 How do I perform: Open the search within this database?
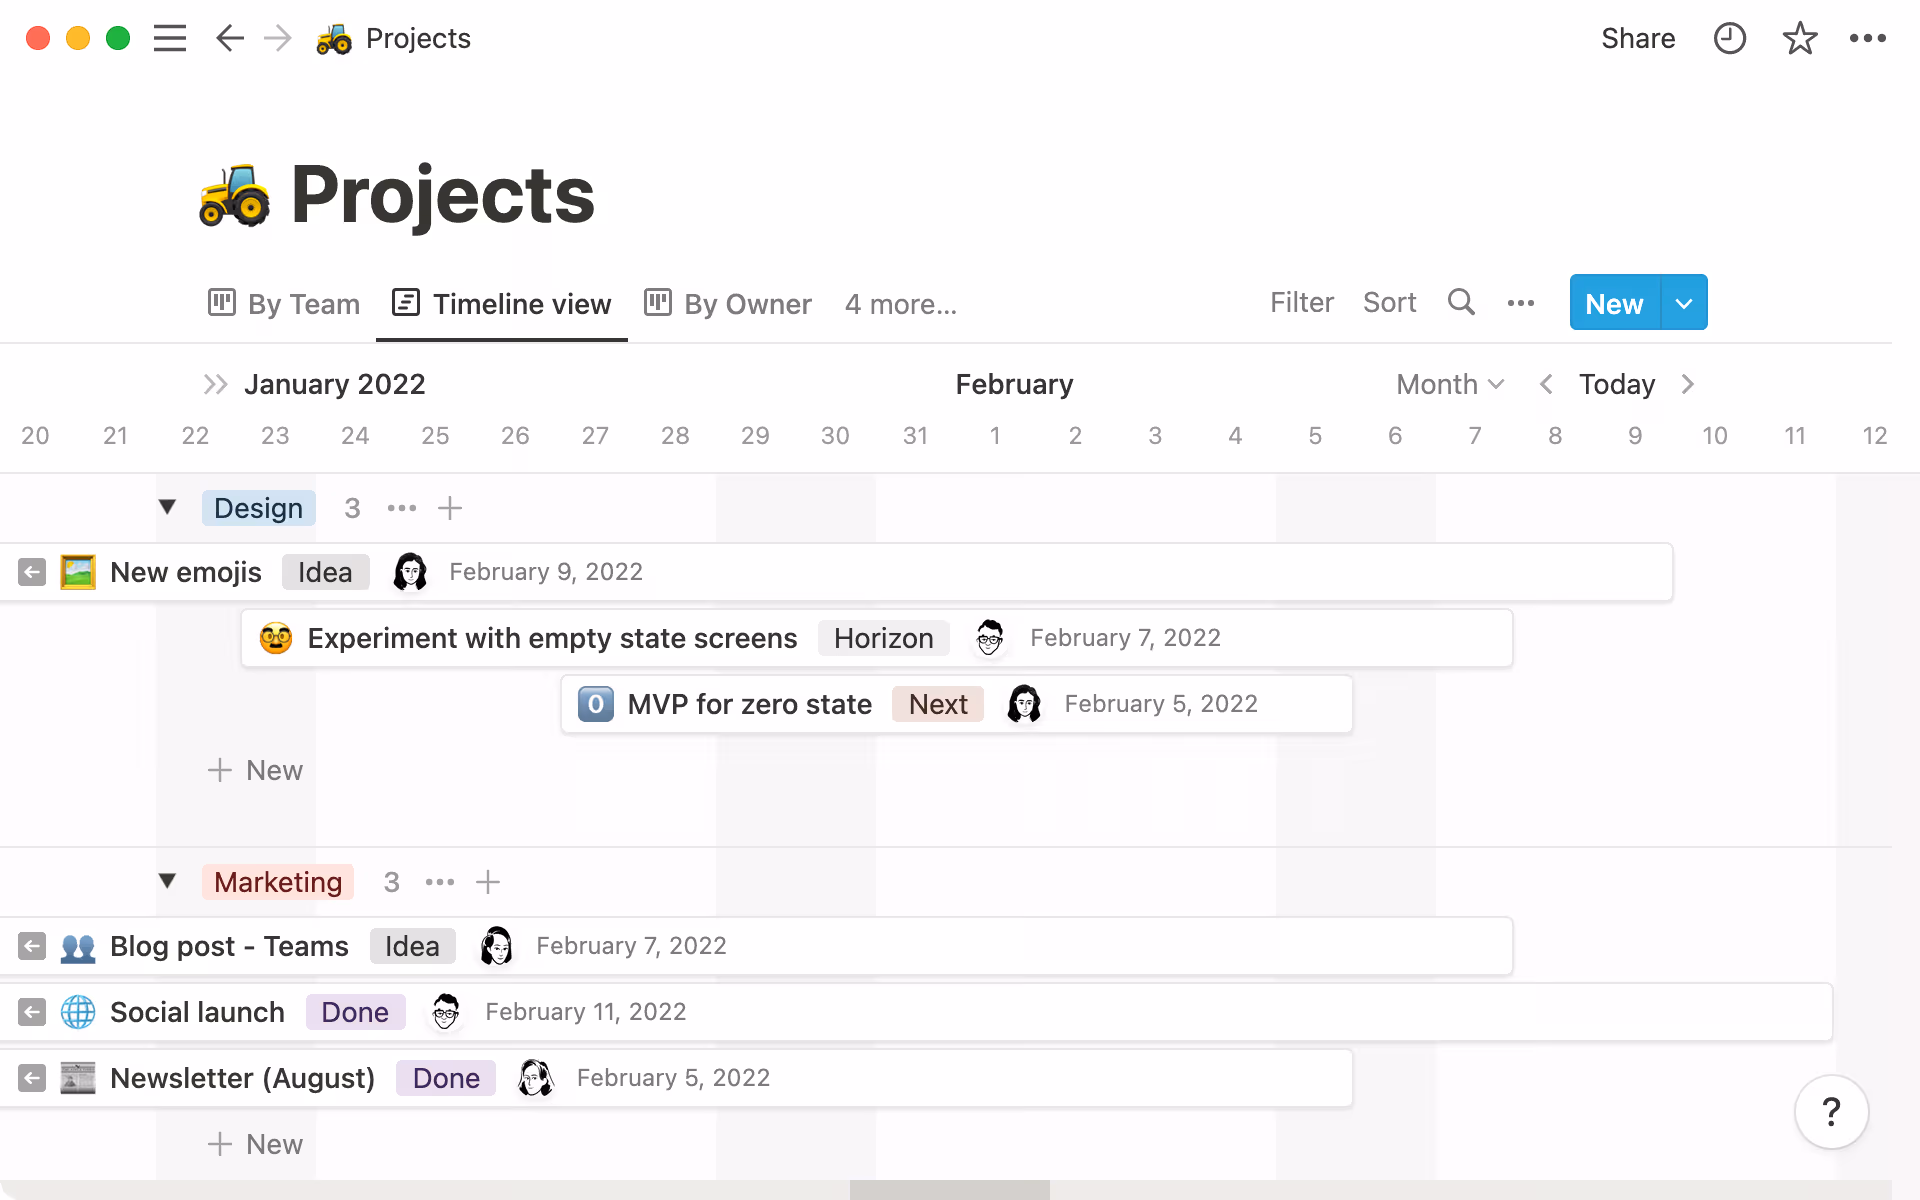(x=1461, y=302)
